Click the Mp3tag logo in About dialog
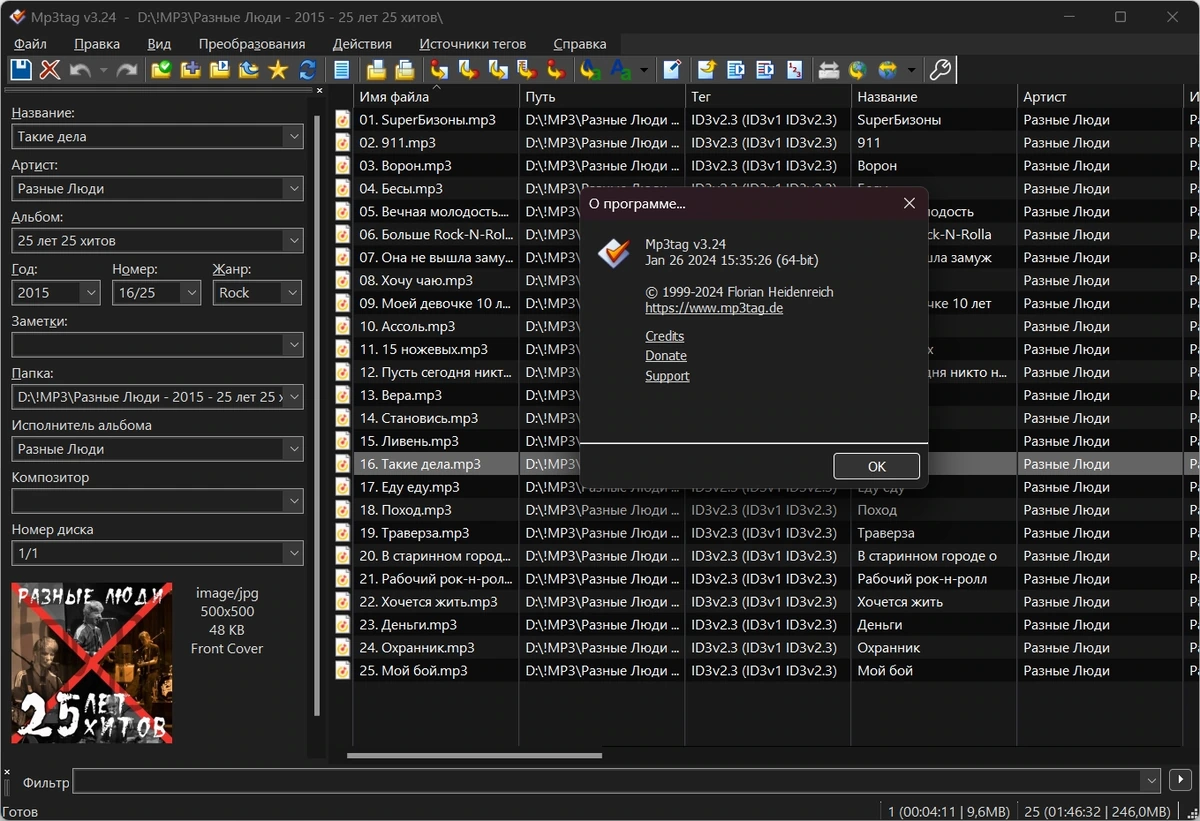 point(614,253)
